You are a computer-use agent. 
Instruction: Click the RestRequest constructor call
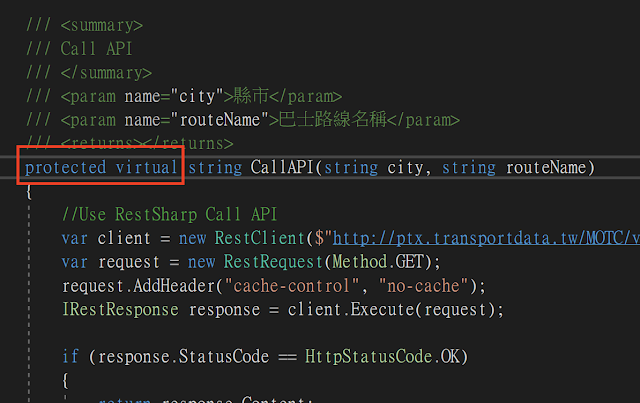(x=273, y=262)
